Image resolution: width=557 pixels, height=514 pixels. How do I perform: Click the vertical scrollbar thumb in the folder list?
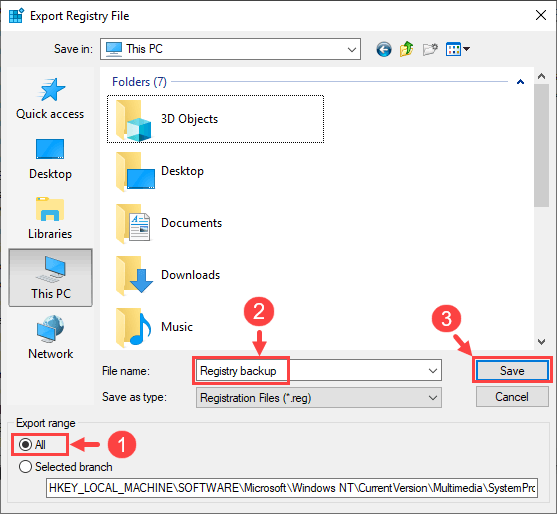tap(541, 145)
